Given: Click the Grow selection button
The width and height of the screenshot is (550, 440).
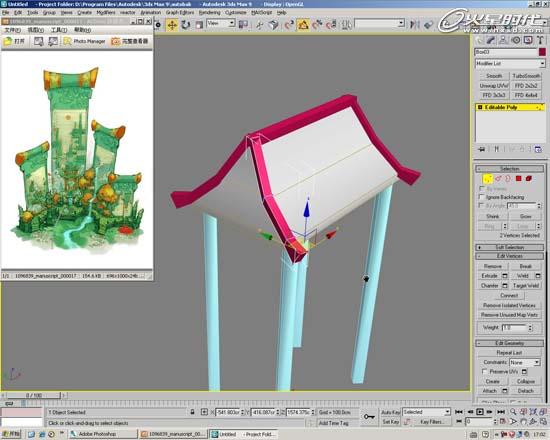Looking at the screenshot, I should (x=525, y=216).
